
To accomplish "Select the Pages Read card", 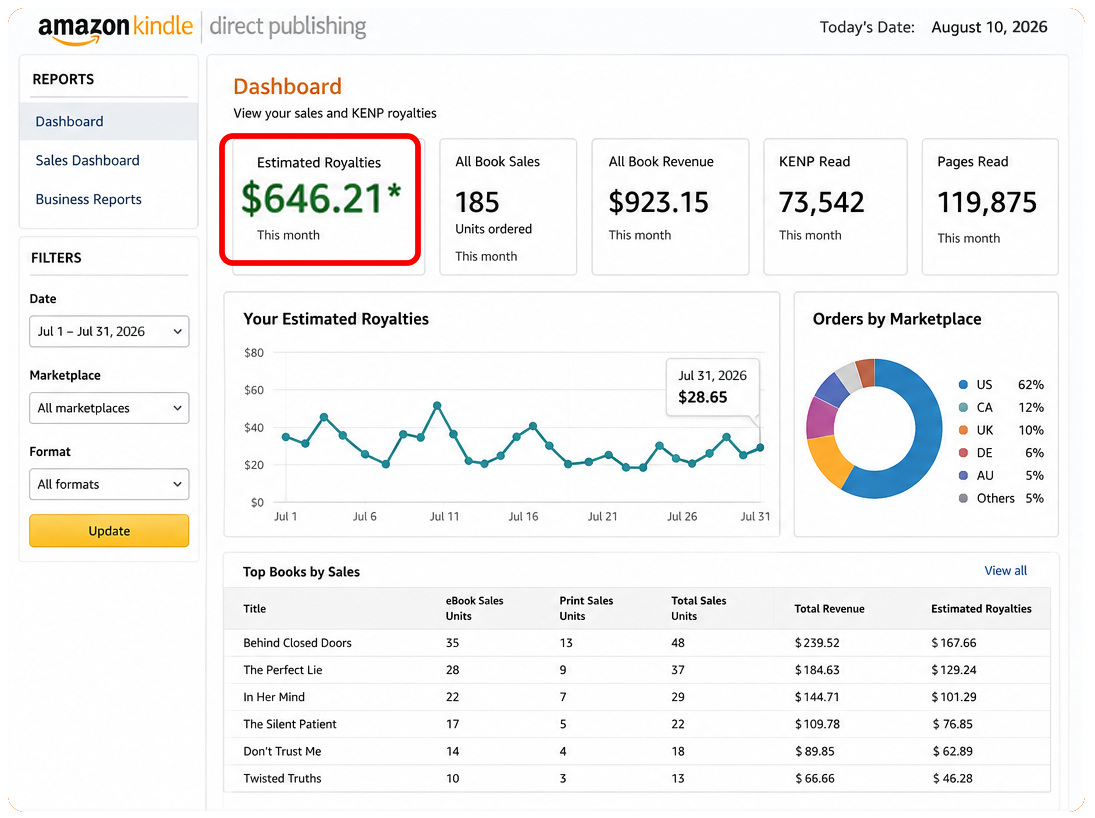I will [990, 207].
